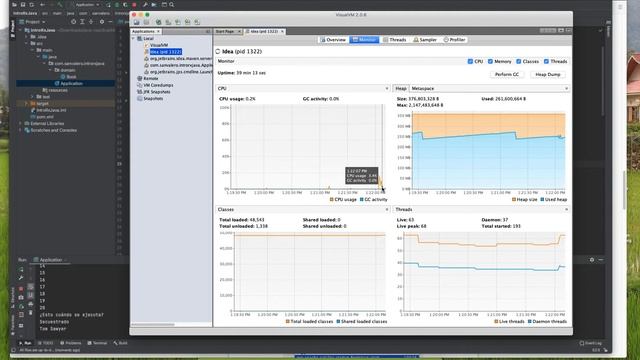Screen dimensions: 640x360
Task: Click Project panel locate target icon
Action: [73, 22]
